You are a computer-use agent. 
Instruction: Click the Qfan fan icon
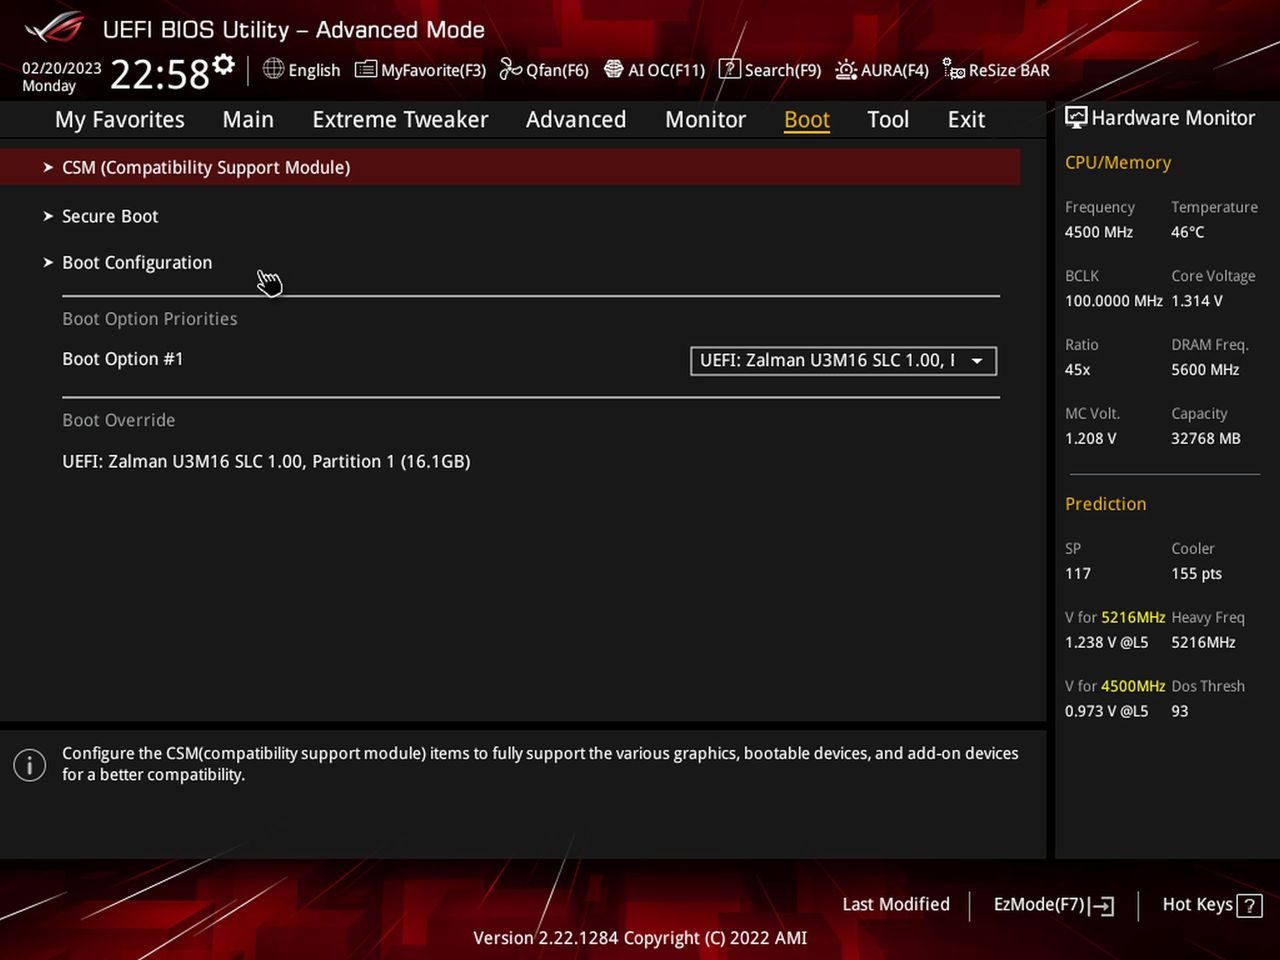tap(510, 69)
